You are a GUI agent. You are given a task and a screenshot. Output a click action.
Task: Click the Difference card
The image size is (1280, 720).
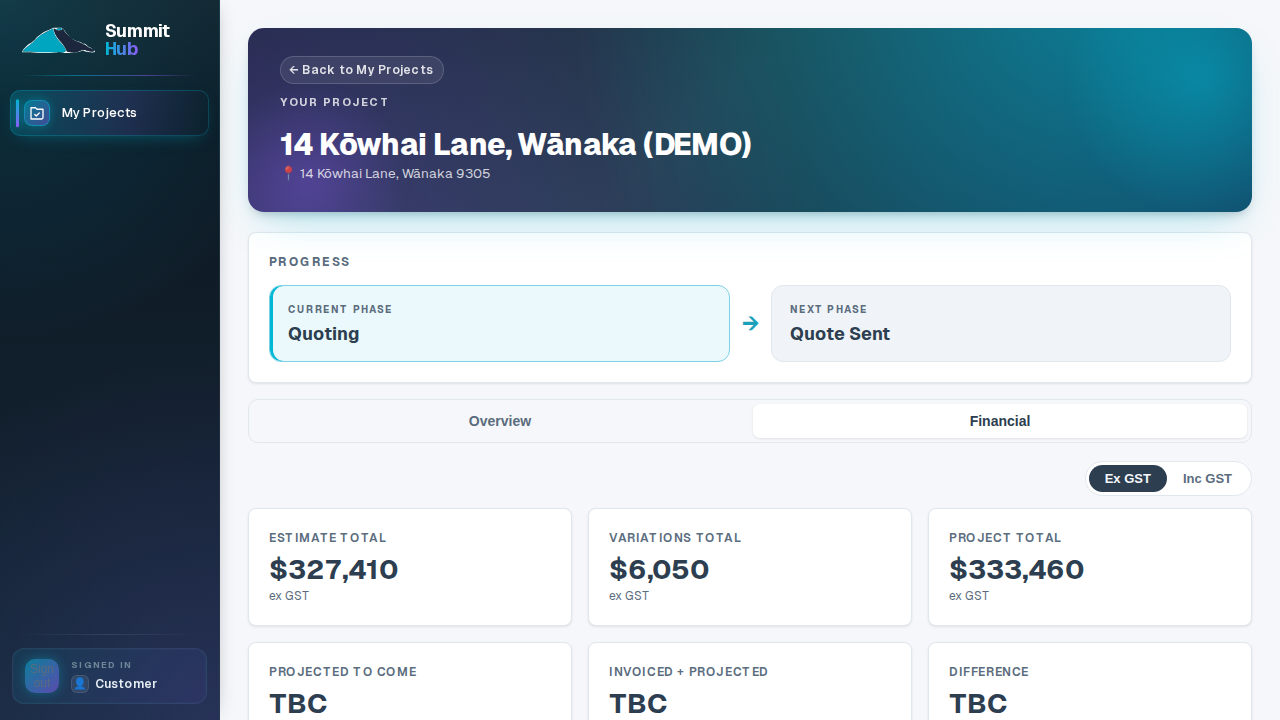pos(1090,681)
